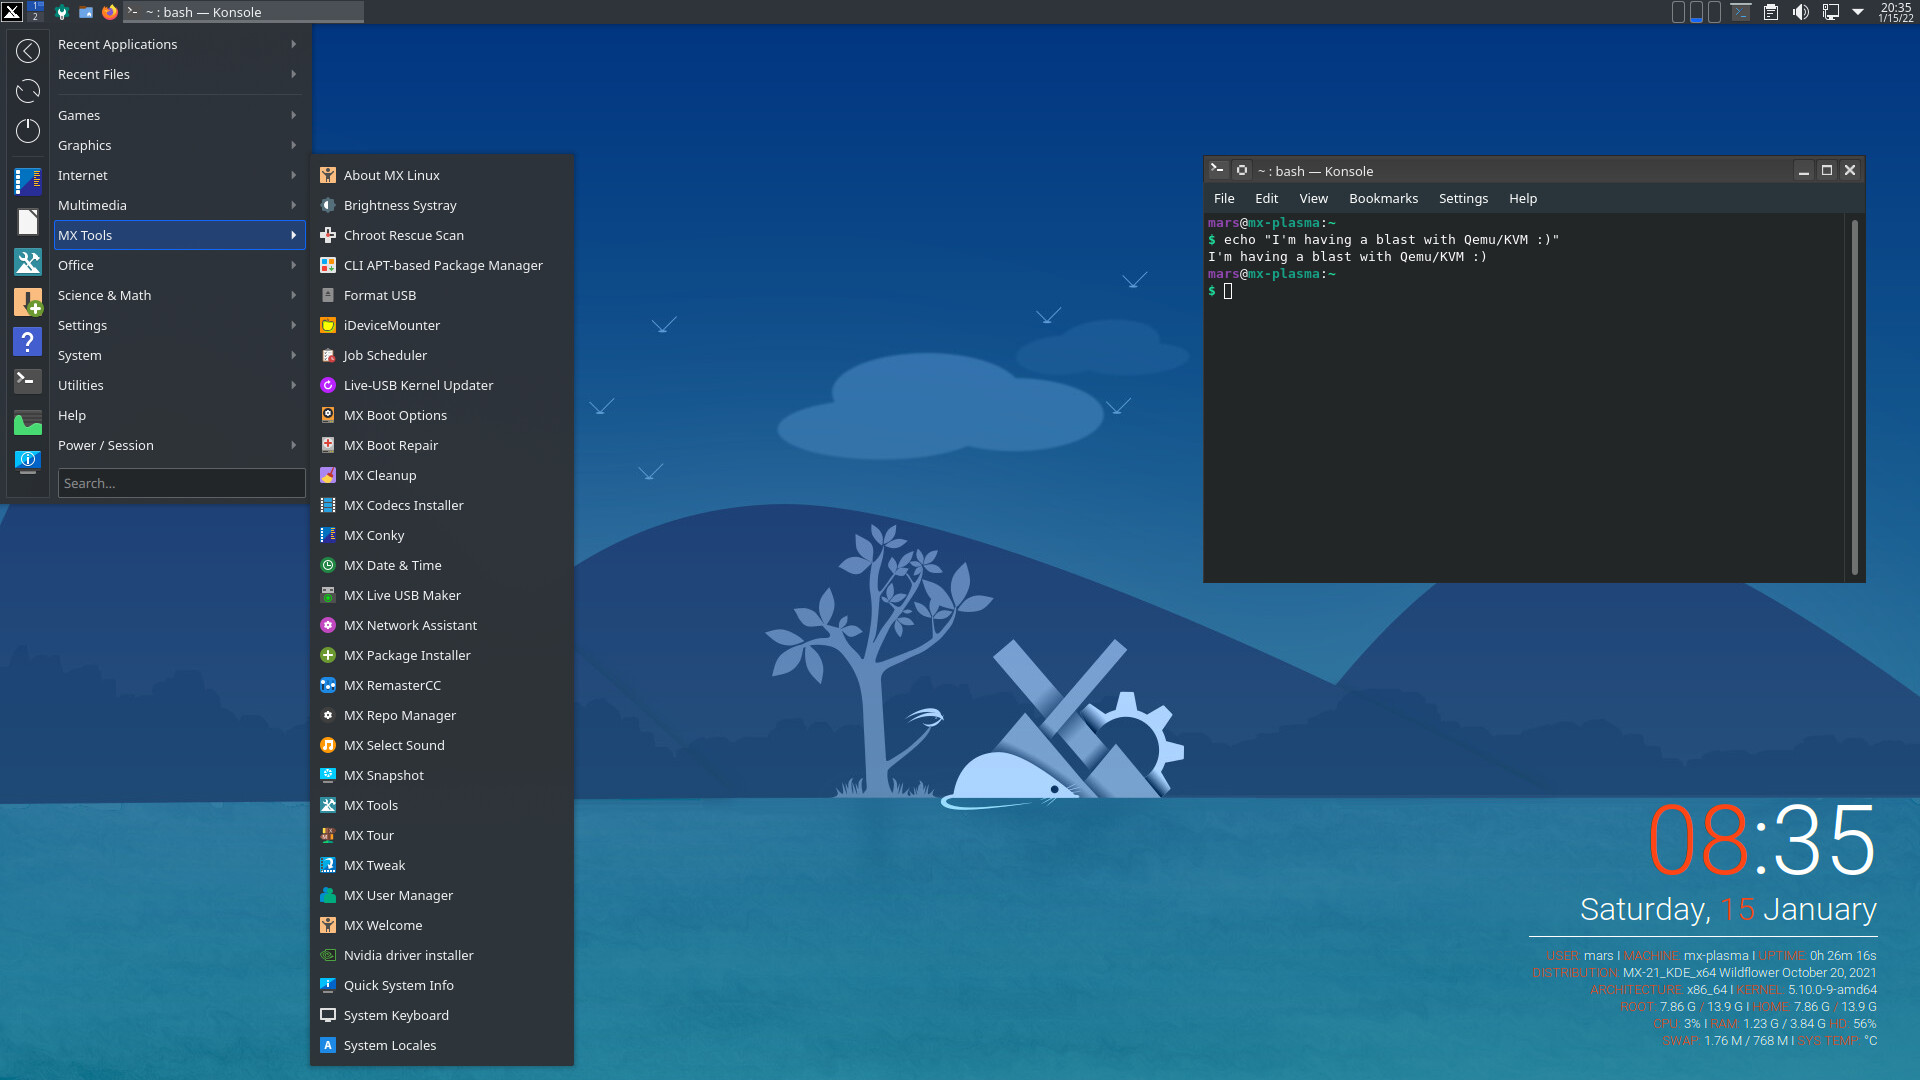Viewport: 1920px width, 1080px height.
Task: Launch MX Boot Repair
Action: [x=441, y=445]
